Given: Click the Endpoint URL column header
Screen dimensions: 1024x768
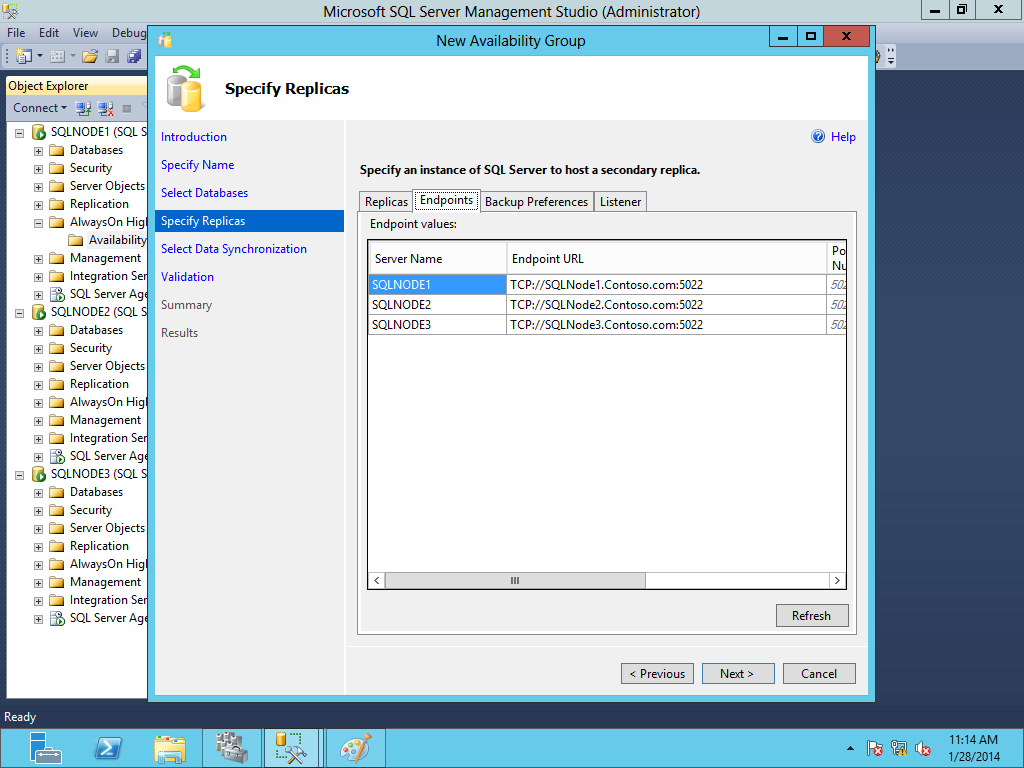Looking at the screenshot, I should [666, 258].
